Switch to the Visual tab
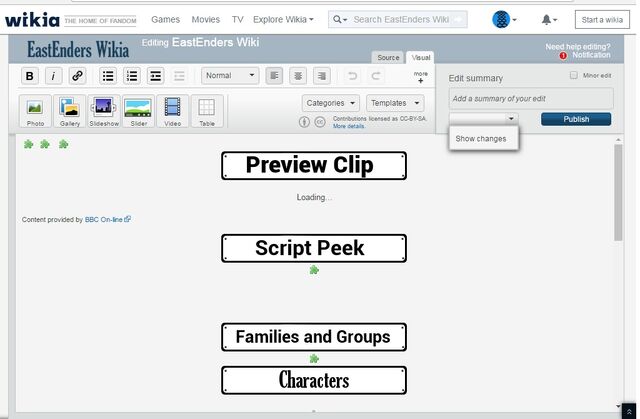The image size is (640, 419). click(x=421, y=58)
